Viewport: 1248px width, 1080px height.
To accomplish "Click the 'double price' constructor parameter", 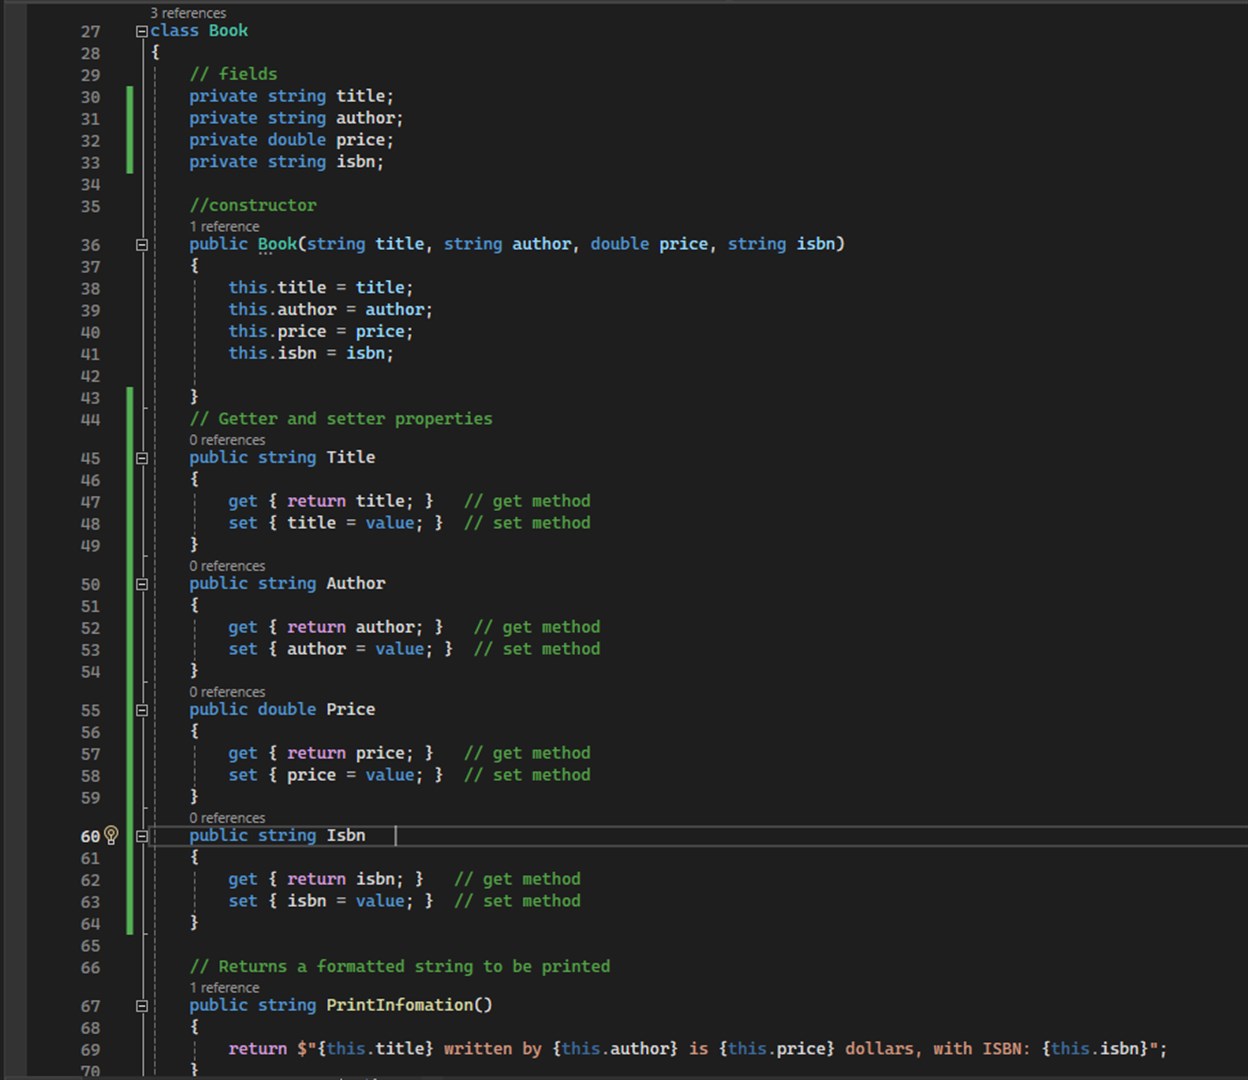I will (649, 244).
